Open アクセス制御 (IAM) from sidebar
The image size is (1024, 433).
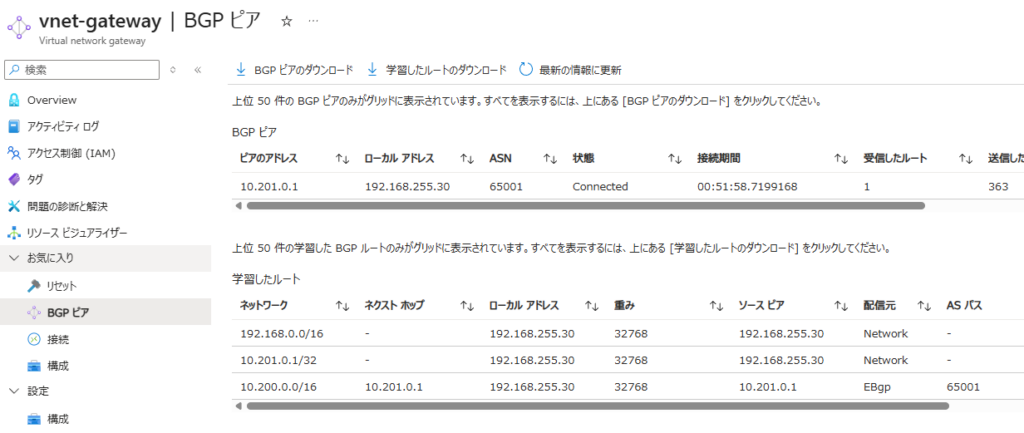(x=70, y=153)
